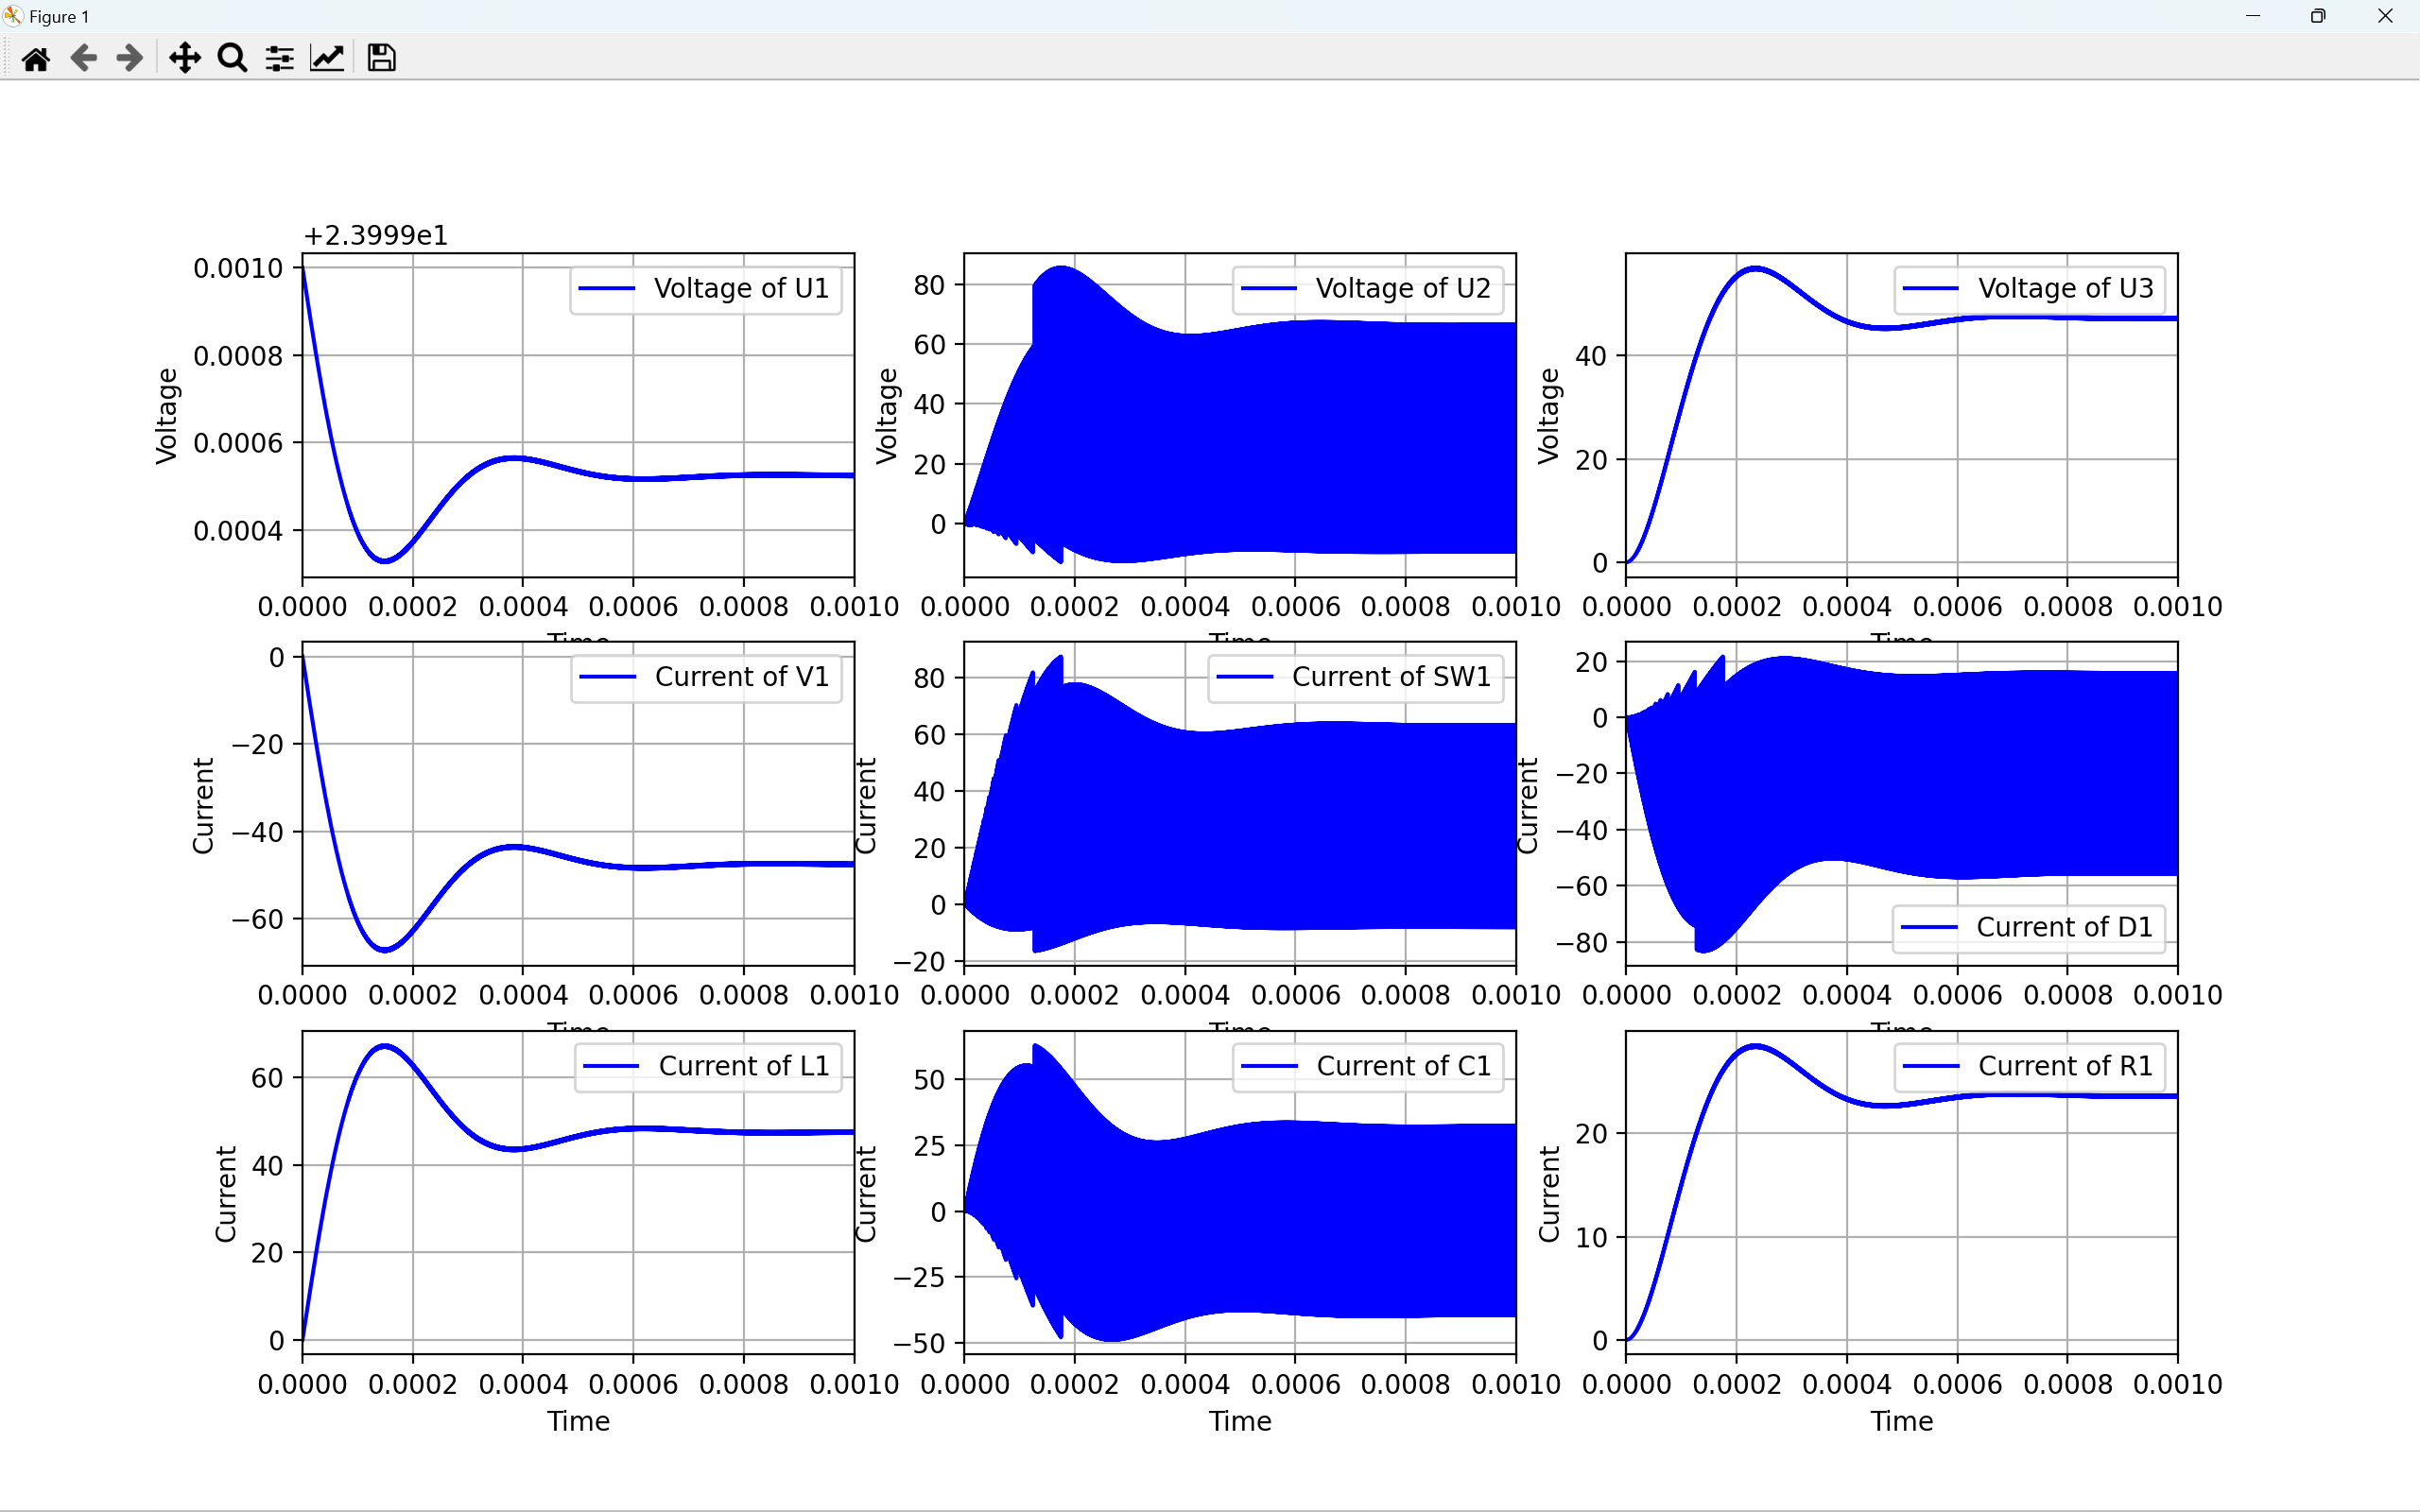Click the Home reset view icon

36,58
